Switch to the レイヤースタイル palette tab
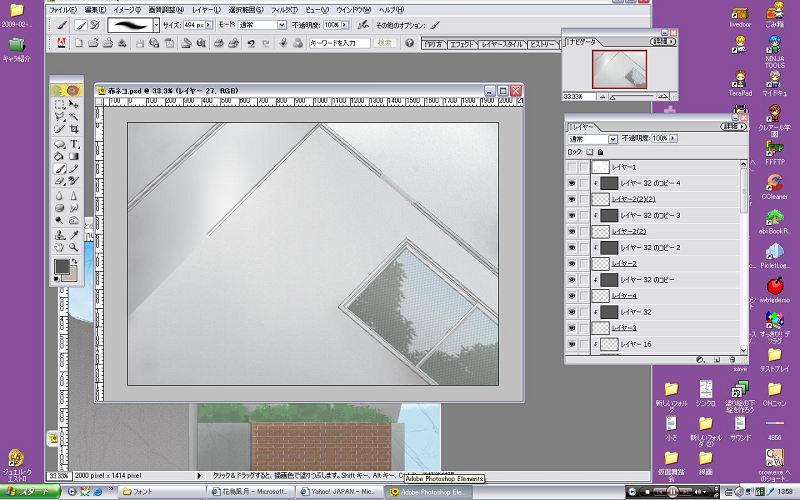This screenshot has width=800, height=500. coord(502,44)
